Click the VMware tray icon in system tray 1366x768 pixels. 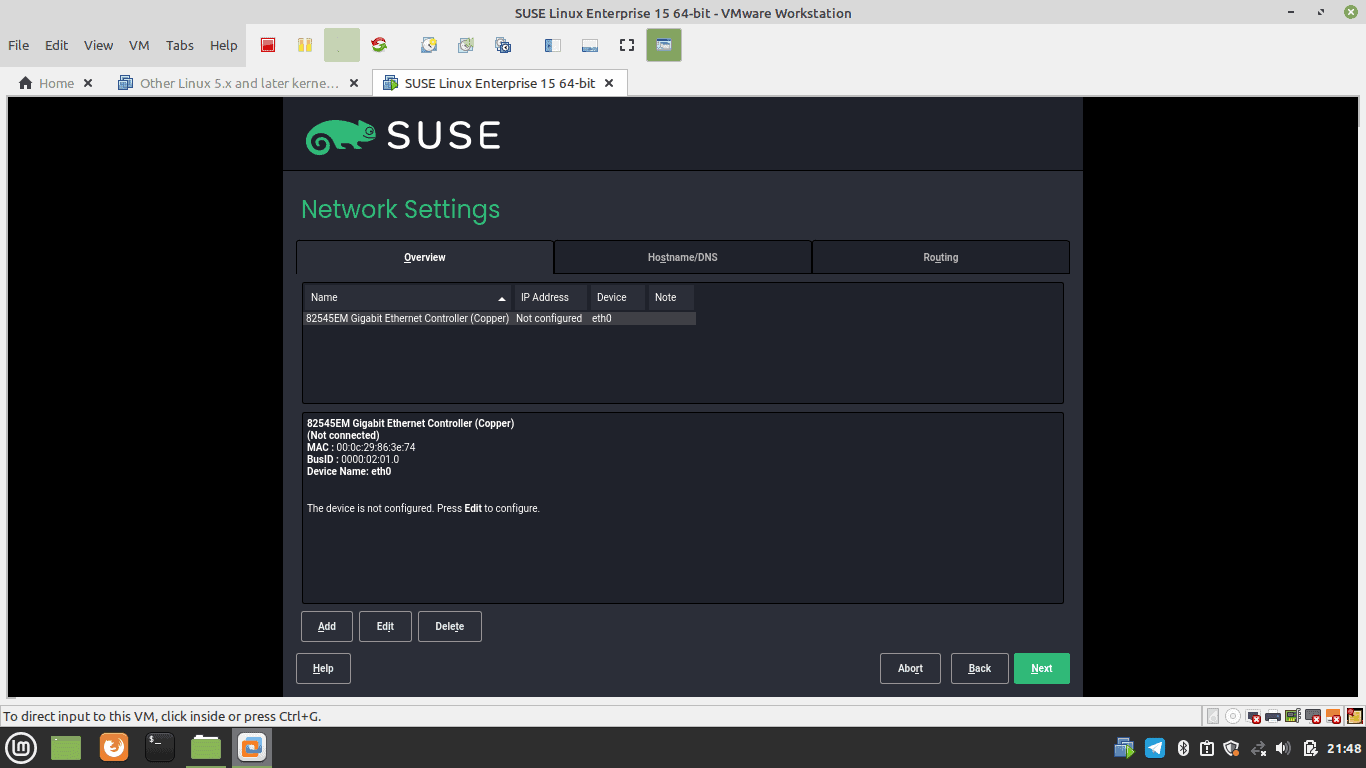tap(1125, 748)
